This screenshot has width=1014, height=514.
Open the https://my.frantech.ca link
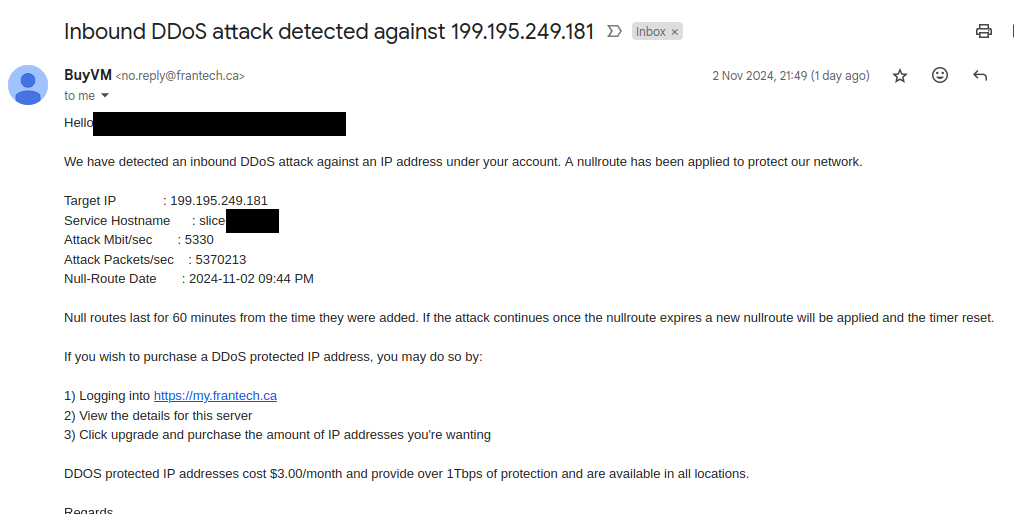[215, 396]
